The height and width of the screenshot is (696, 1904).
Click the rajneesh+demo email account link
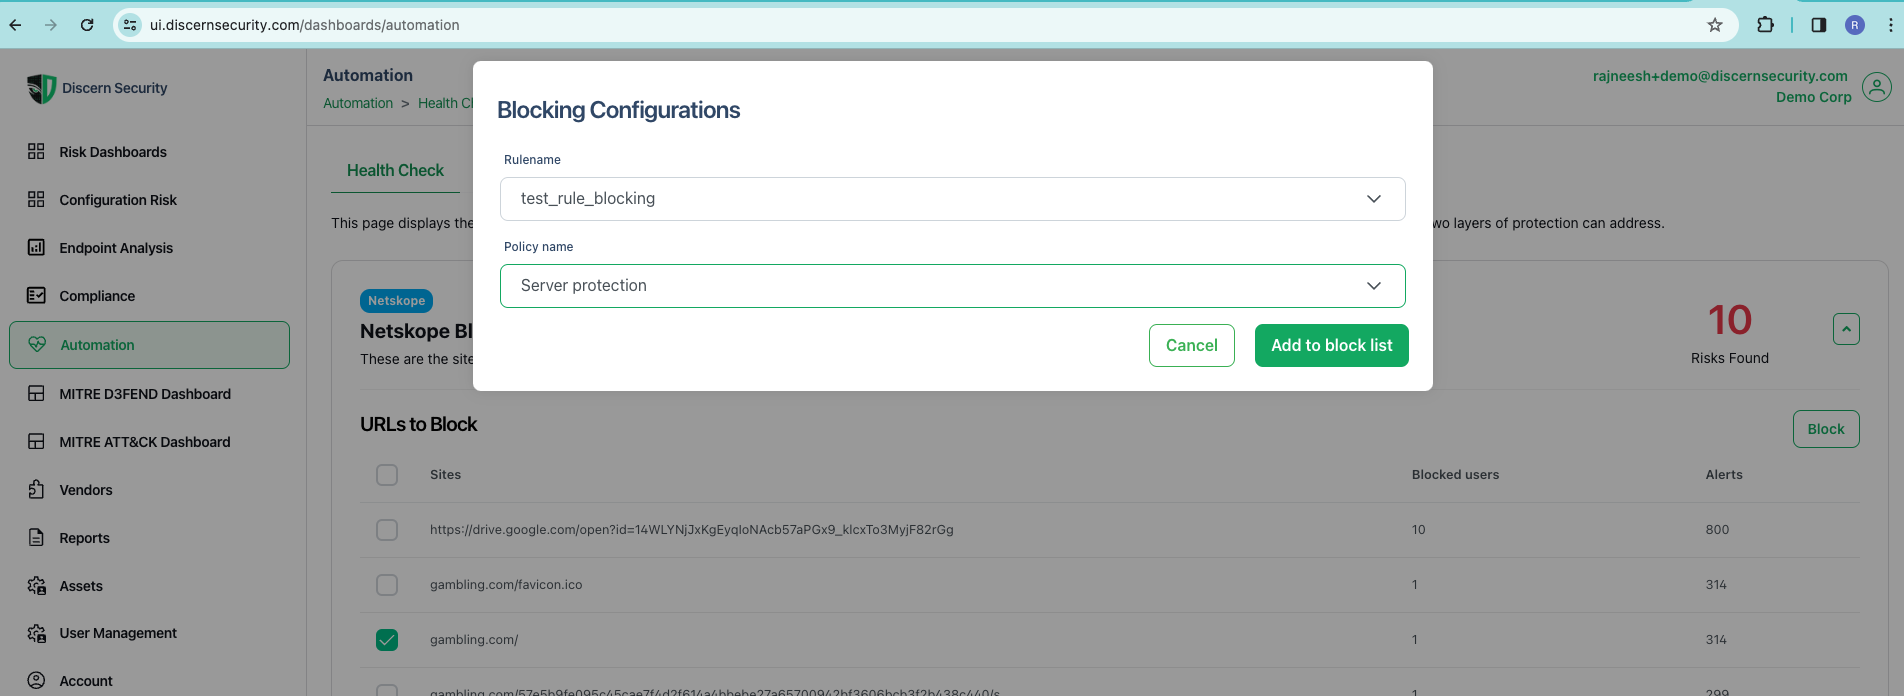(x=1720, y=76)
